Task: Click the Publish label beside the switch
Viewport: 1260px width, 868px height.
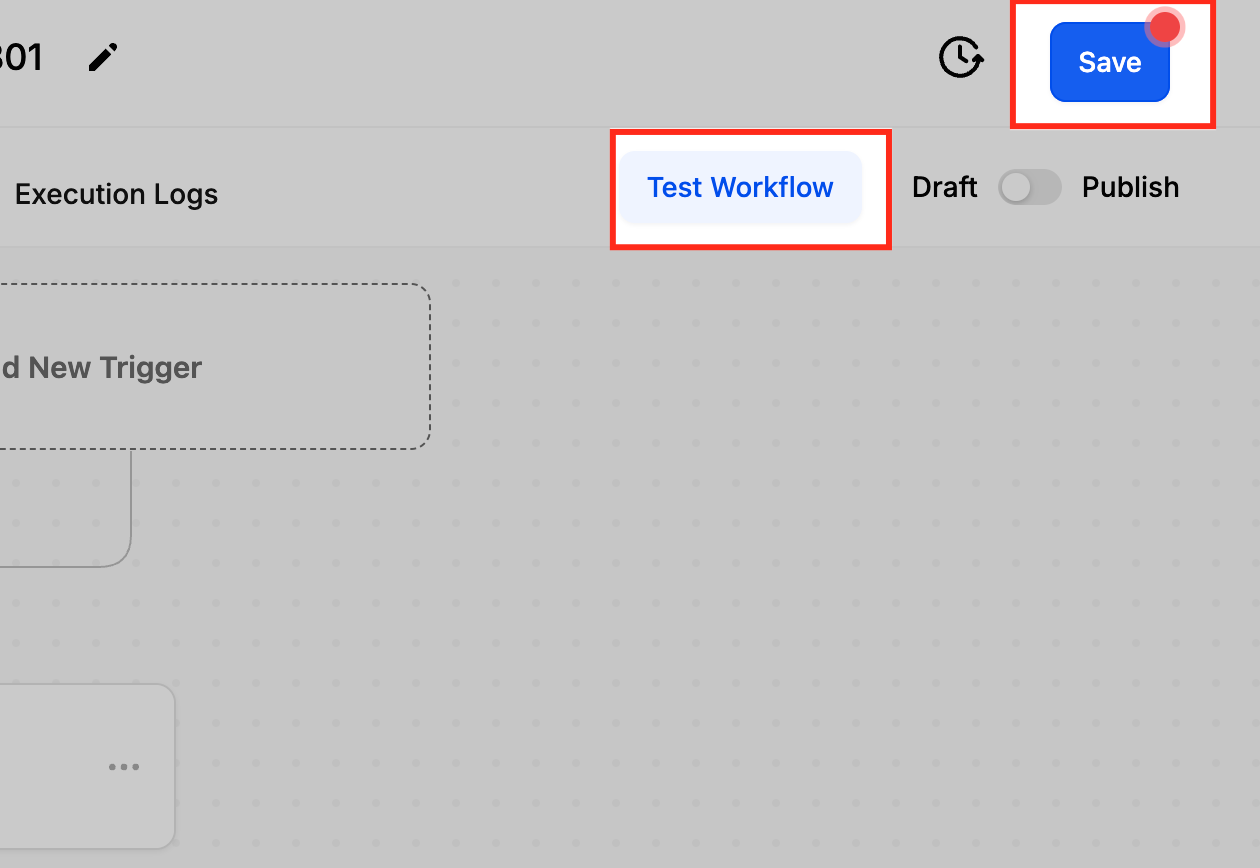Action: pos(1130,188)
